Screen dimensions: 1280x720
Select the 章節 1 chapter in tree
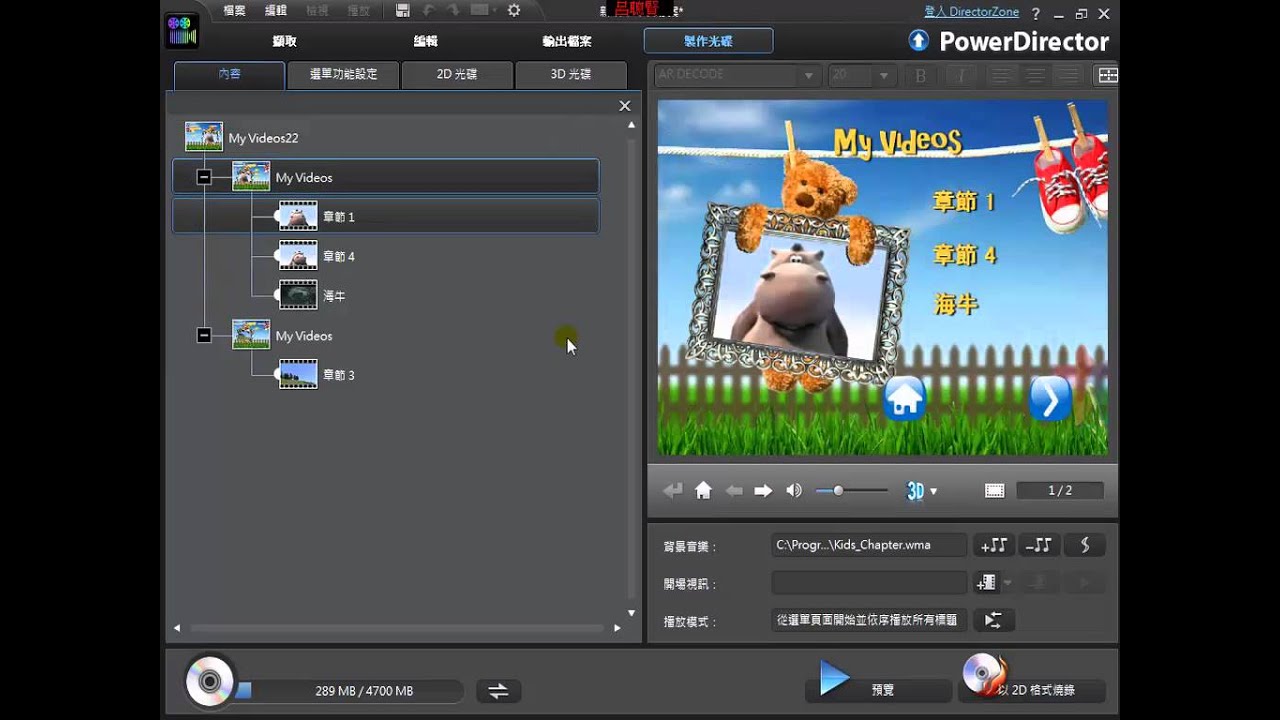pyautogui.click(x=386, y=216)
